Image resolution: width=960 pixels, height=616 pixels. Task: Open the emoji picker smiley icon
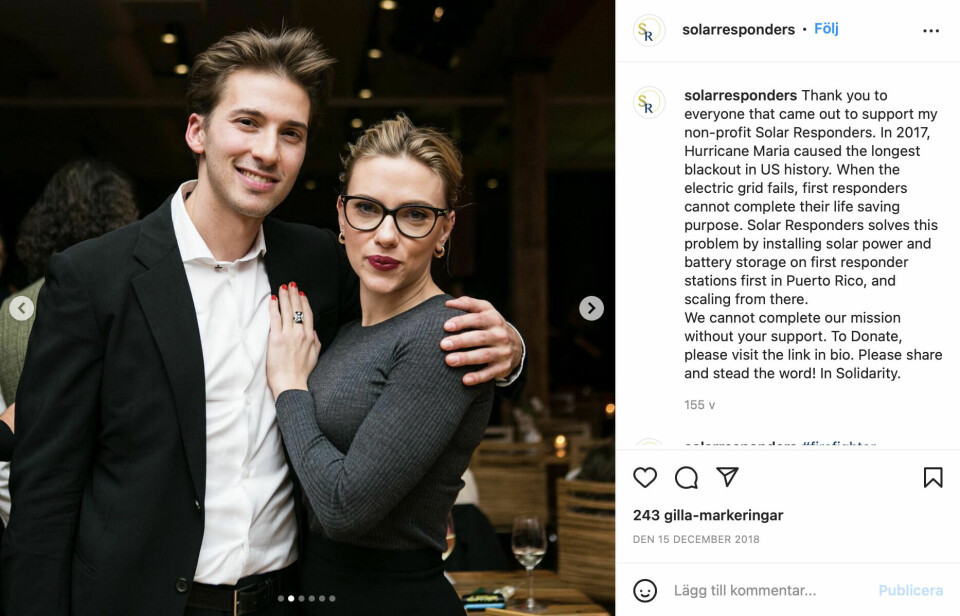click(x=645, y=591)
